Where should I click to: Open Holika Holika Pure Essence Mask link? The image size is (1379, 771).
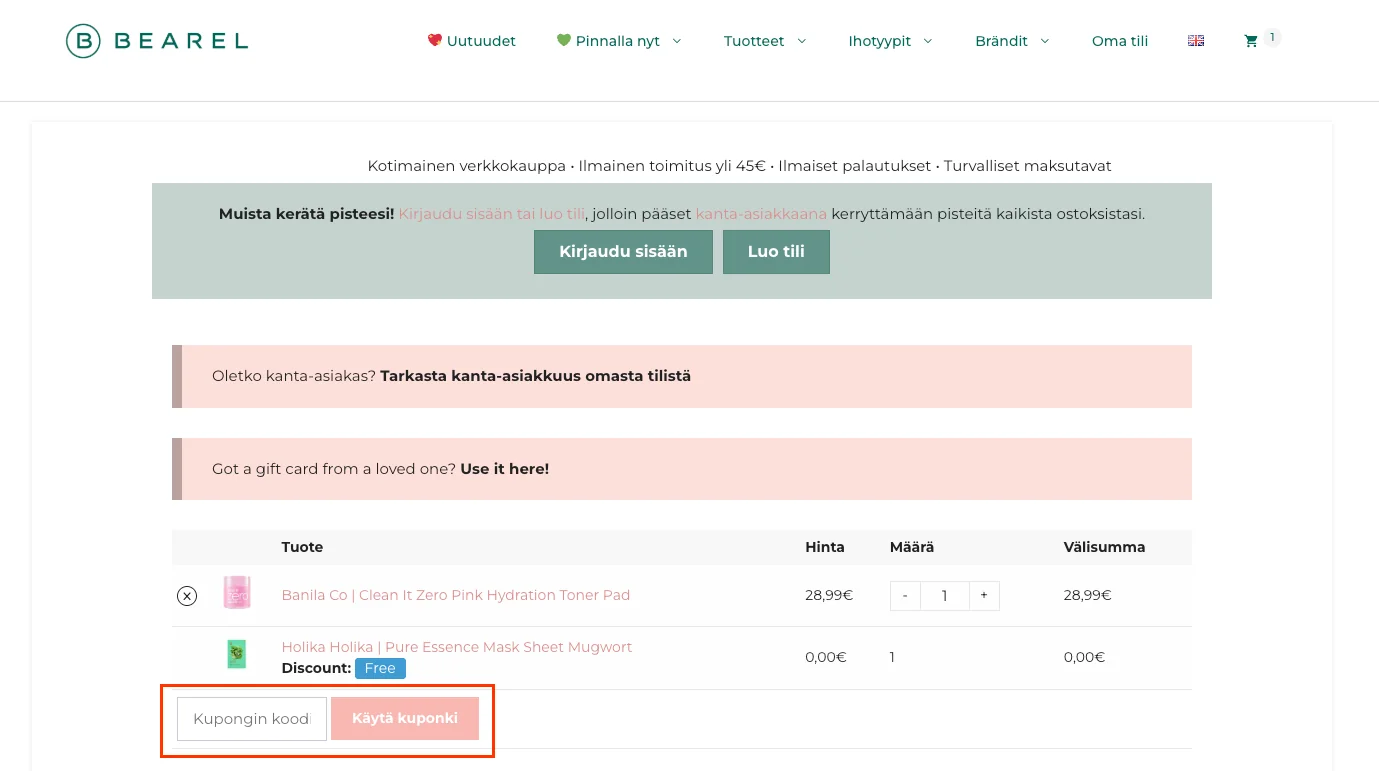tap(457, 647)
